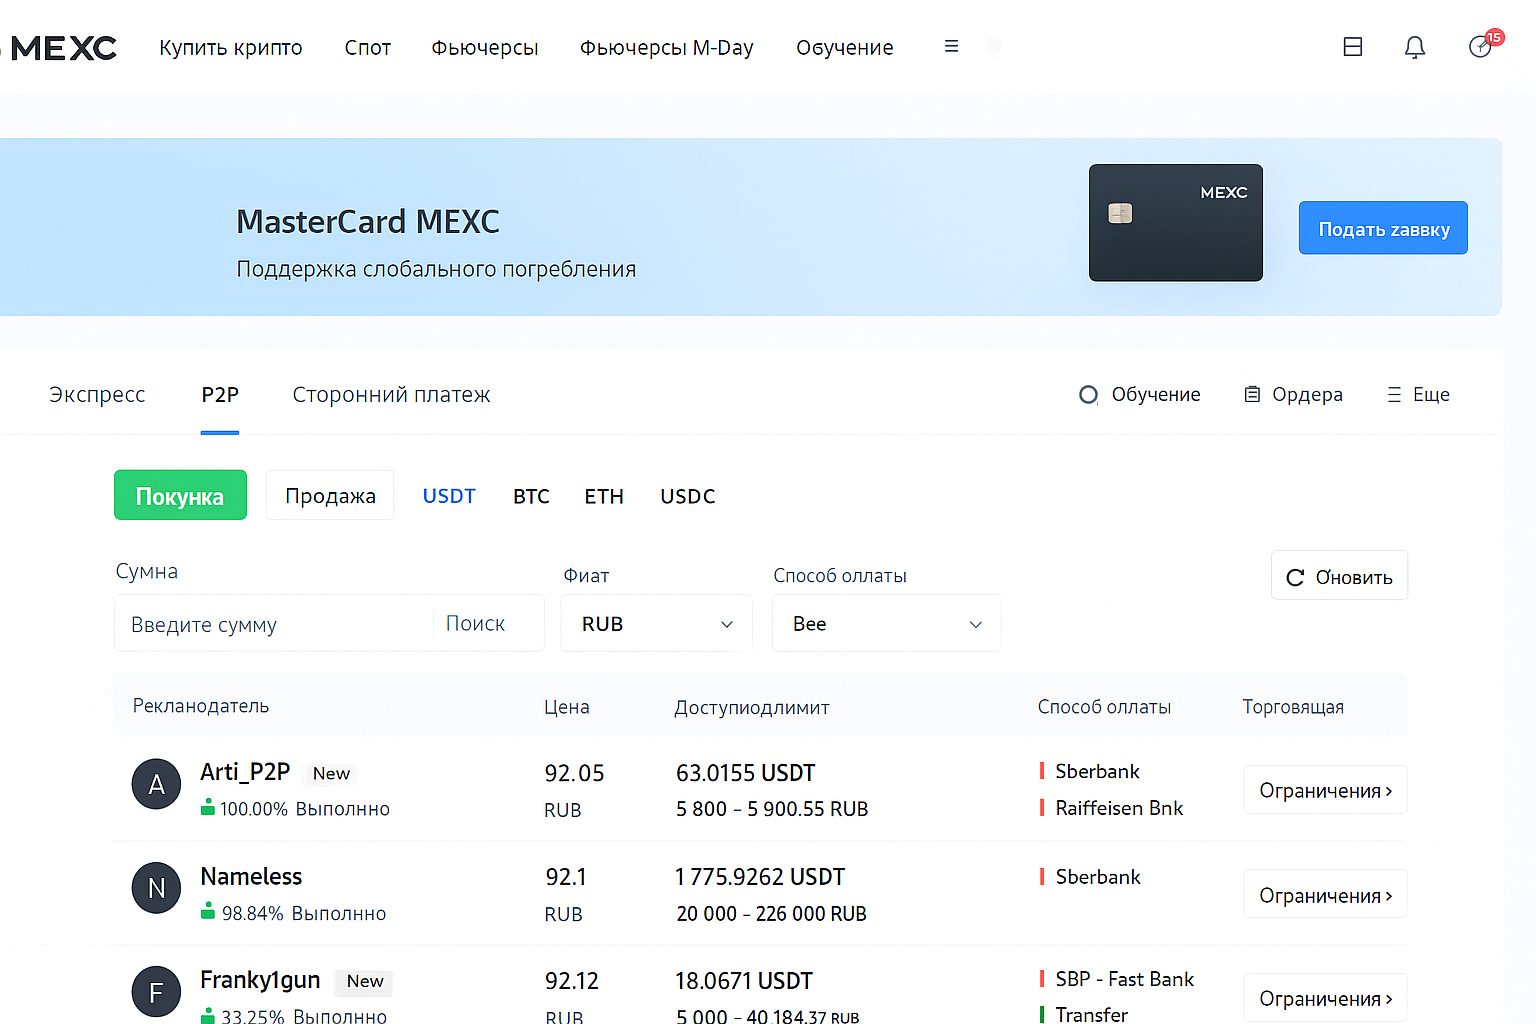Click the Franky1gun avatar icon
Screen dimensions: 1536x1024
tap(156, 992)
